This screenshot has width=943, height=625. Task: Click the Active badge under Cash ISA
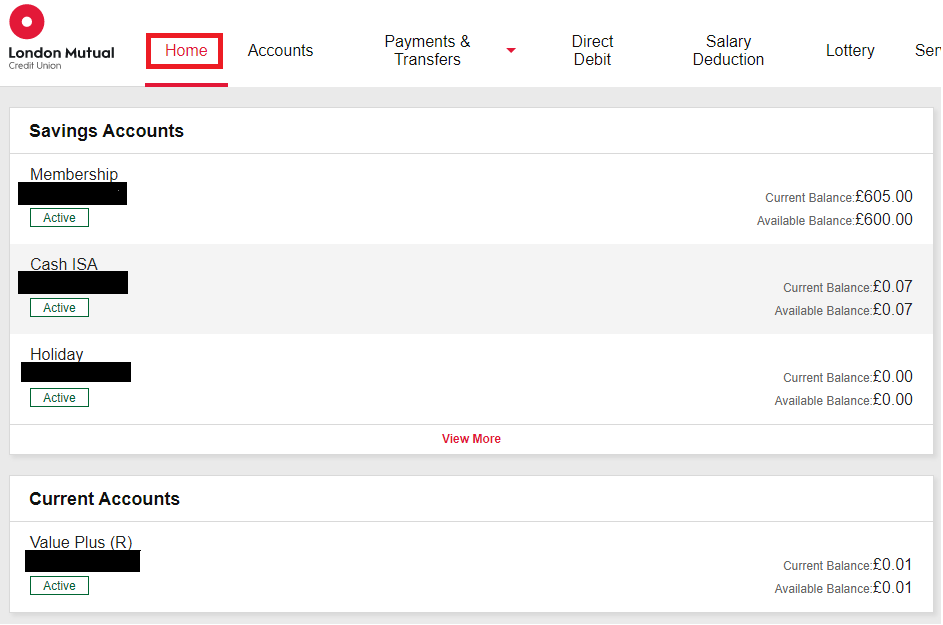point(59,308)
